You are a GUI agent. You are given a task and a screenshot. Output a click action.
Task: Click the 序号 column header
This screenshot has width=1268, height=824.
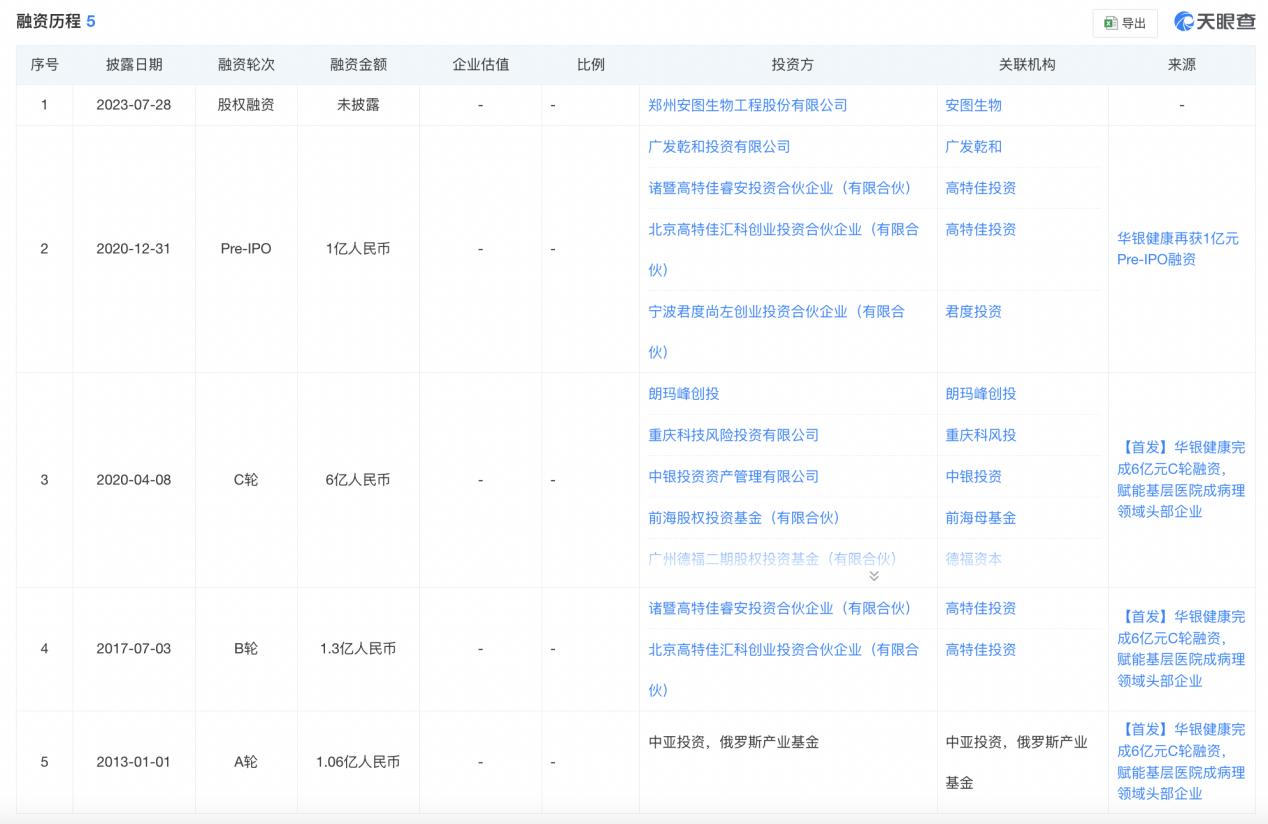(x=44, y=64)
